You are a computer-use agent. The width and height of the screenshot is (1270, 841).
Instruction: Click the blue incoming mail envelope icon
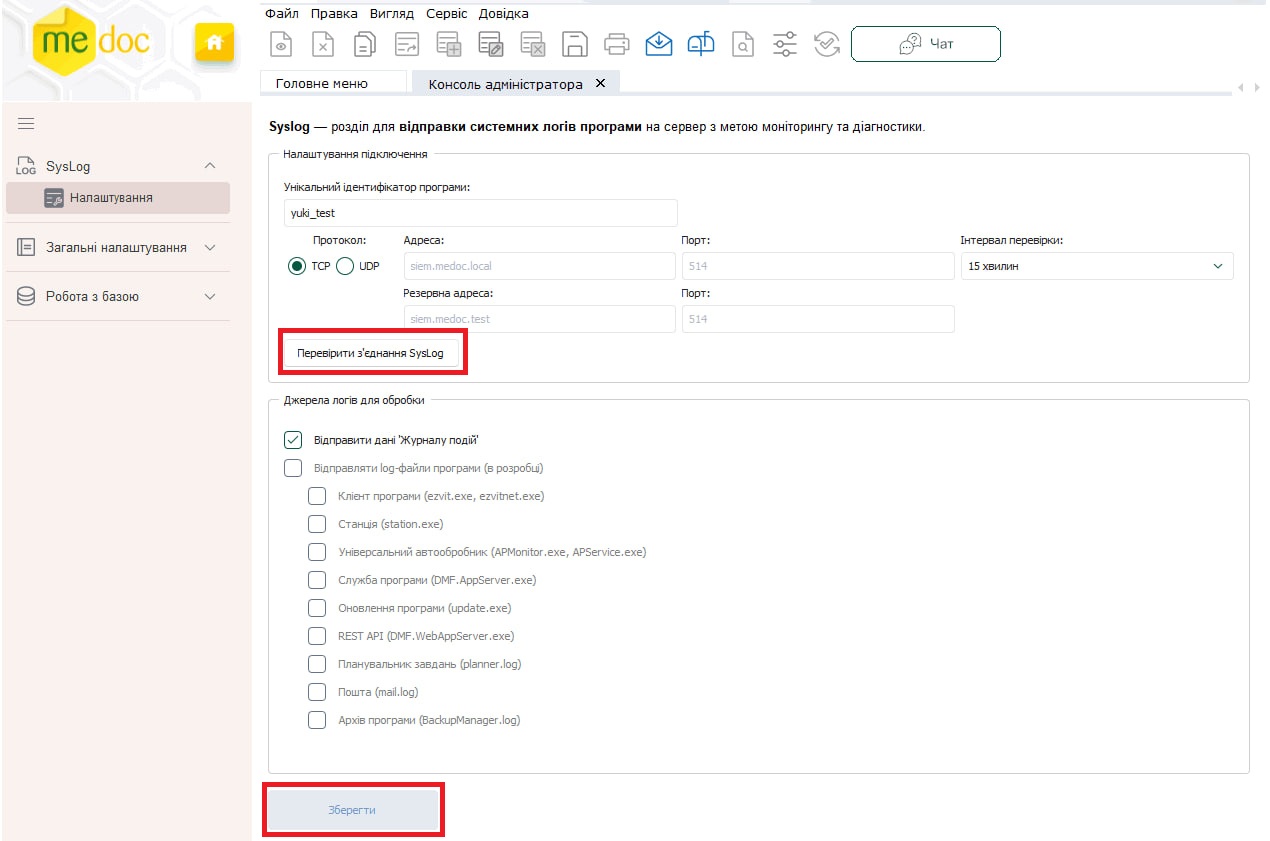tap(658, 44)
